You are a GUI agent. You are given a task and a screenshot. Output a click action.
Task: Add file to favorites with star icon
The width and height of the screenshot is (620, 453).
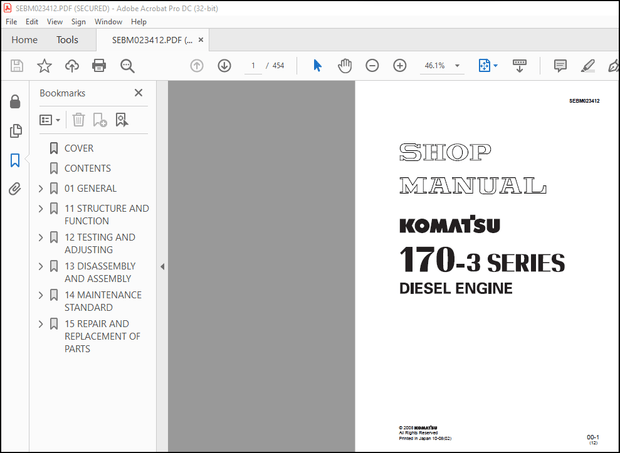coord(44,66)
